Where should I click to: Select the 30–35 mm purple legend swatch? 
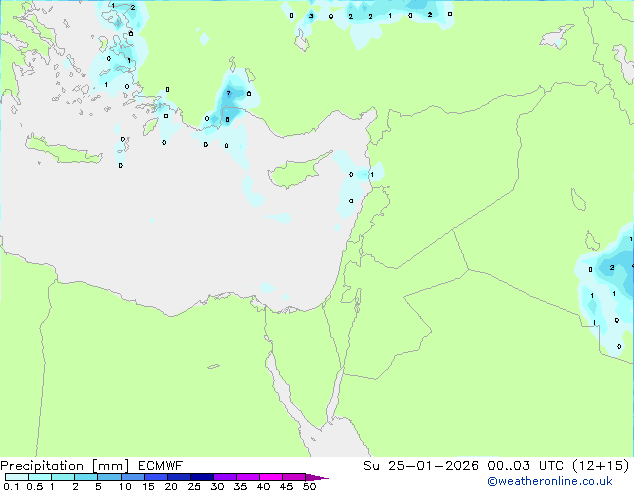pos(224,477)
